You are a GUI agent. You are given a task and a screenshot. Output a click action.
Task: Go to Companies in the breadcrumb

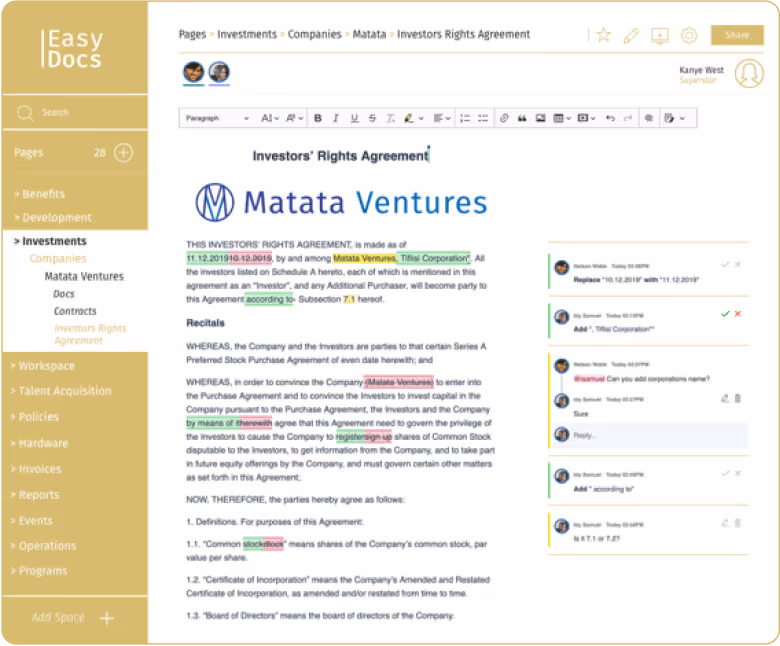314,34
